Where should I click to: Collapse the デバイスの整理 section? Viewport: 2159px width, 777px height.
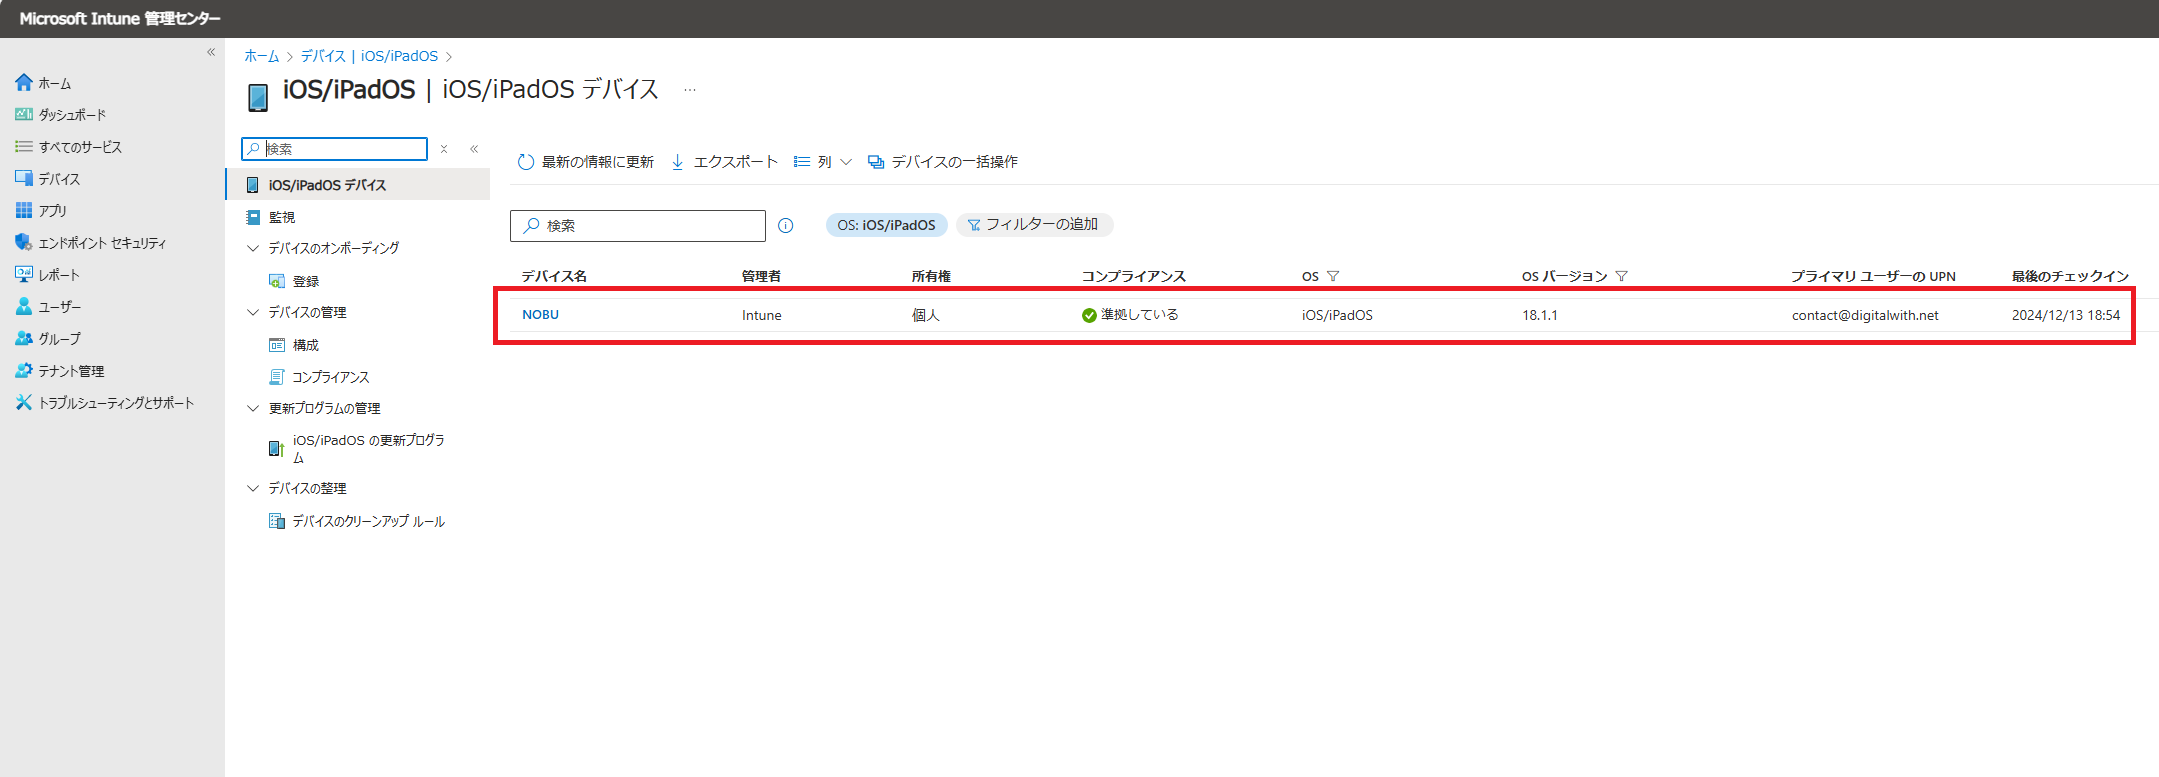[253, 488]
